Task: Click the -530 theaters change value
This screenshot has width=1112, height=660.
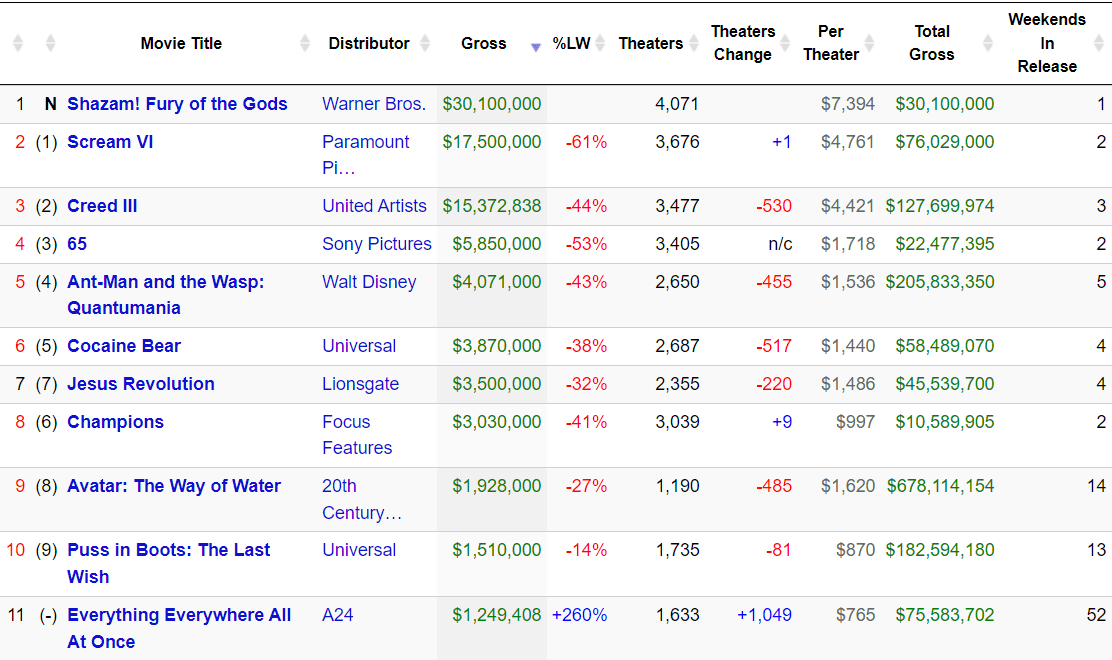Action: point(774,206)
